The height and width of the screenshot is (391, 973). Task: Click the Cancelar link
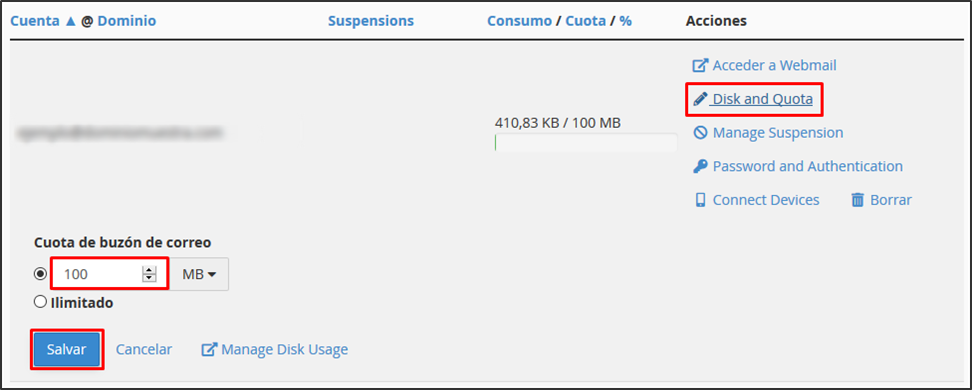click(x=144, y=349)
